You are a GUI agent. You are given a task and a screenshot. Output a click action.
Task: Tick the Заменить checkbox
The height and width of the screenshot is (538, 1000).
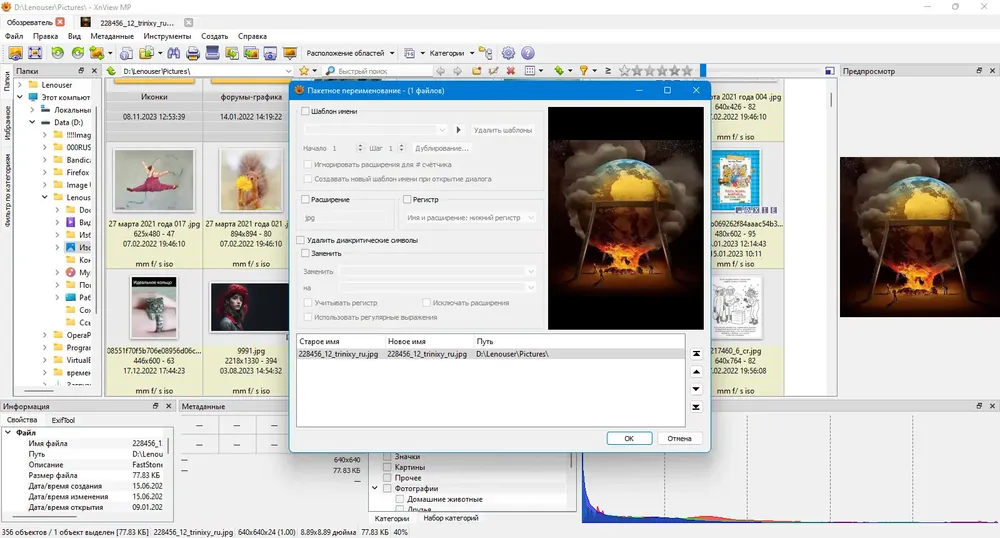[305, 253]
